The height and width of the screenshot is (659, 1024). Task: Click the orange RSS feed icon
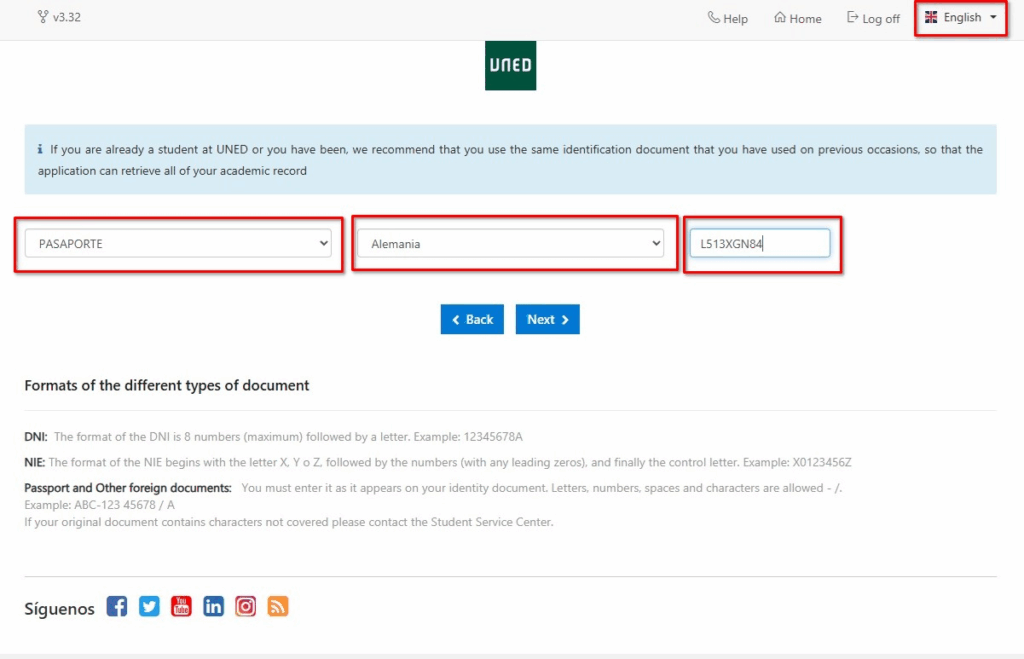click(277, 606)
